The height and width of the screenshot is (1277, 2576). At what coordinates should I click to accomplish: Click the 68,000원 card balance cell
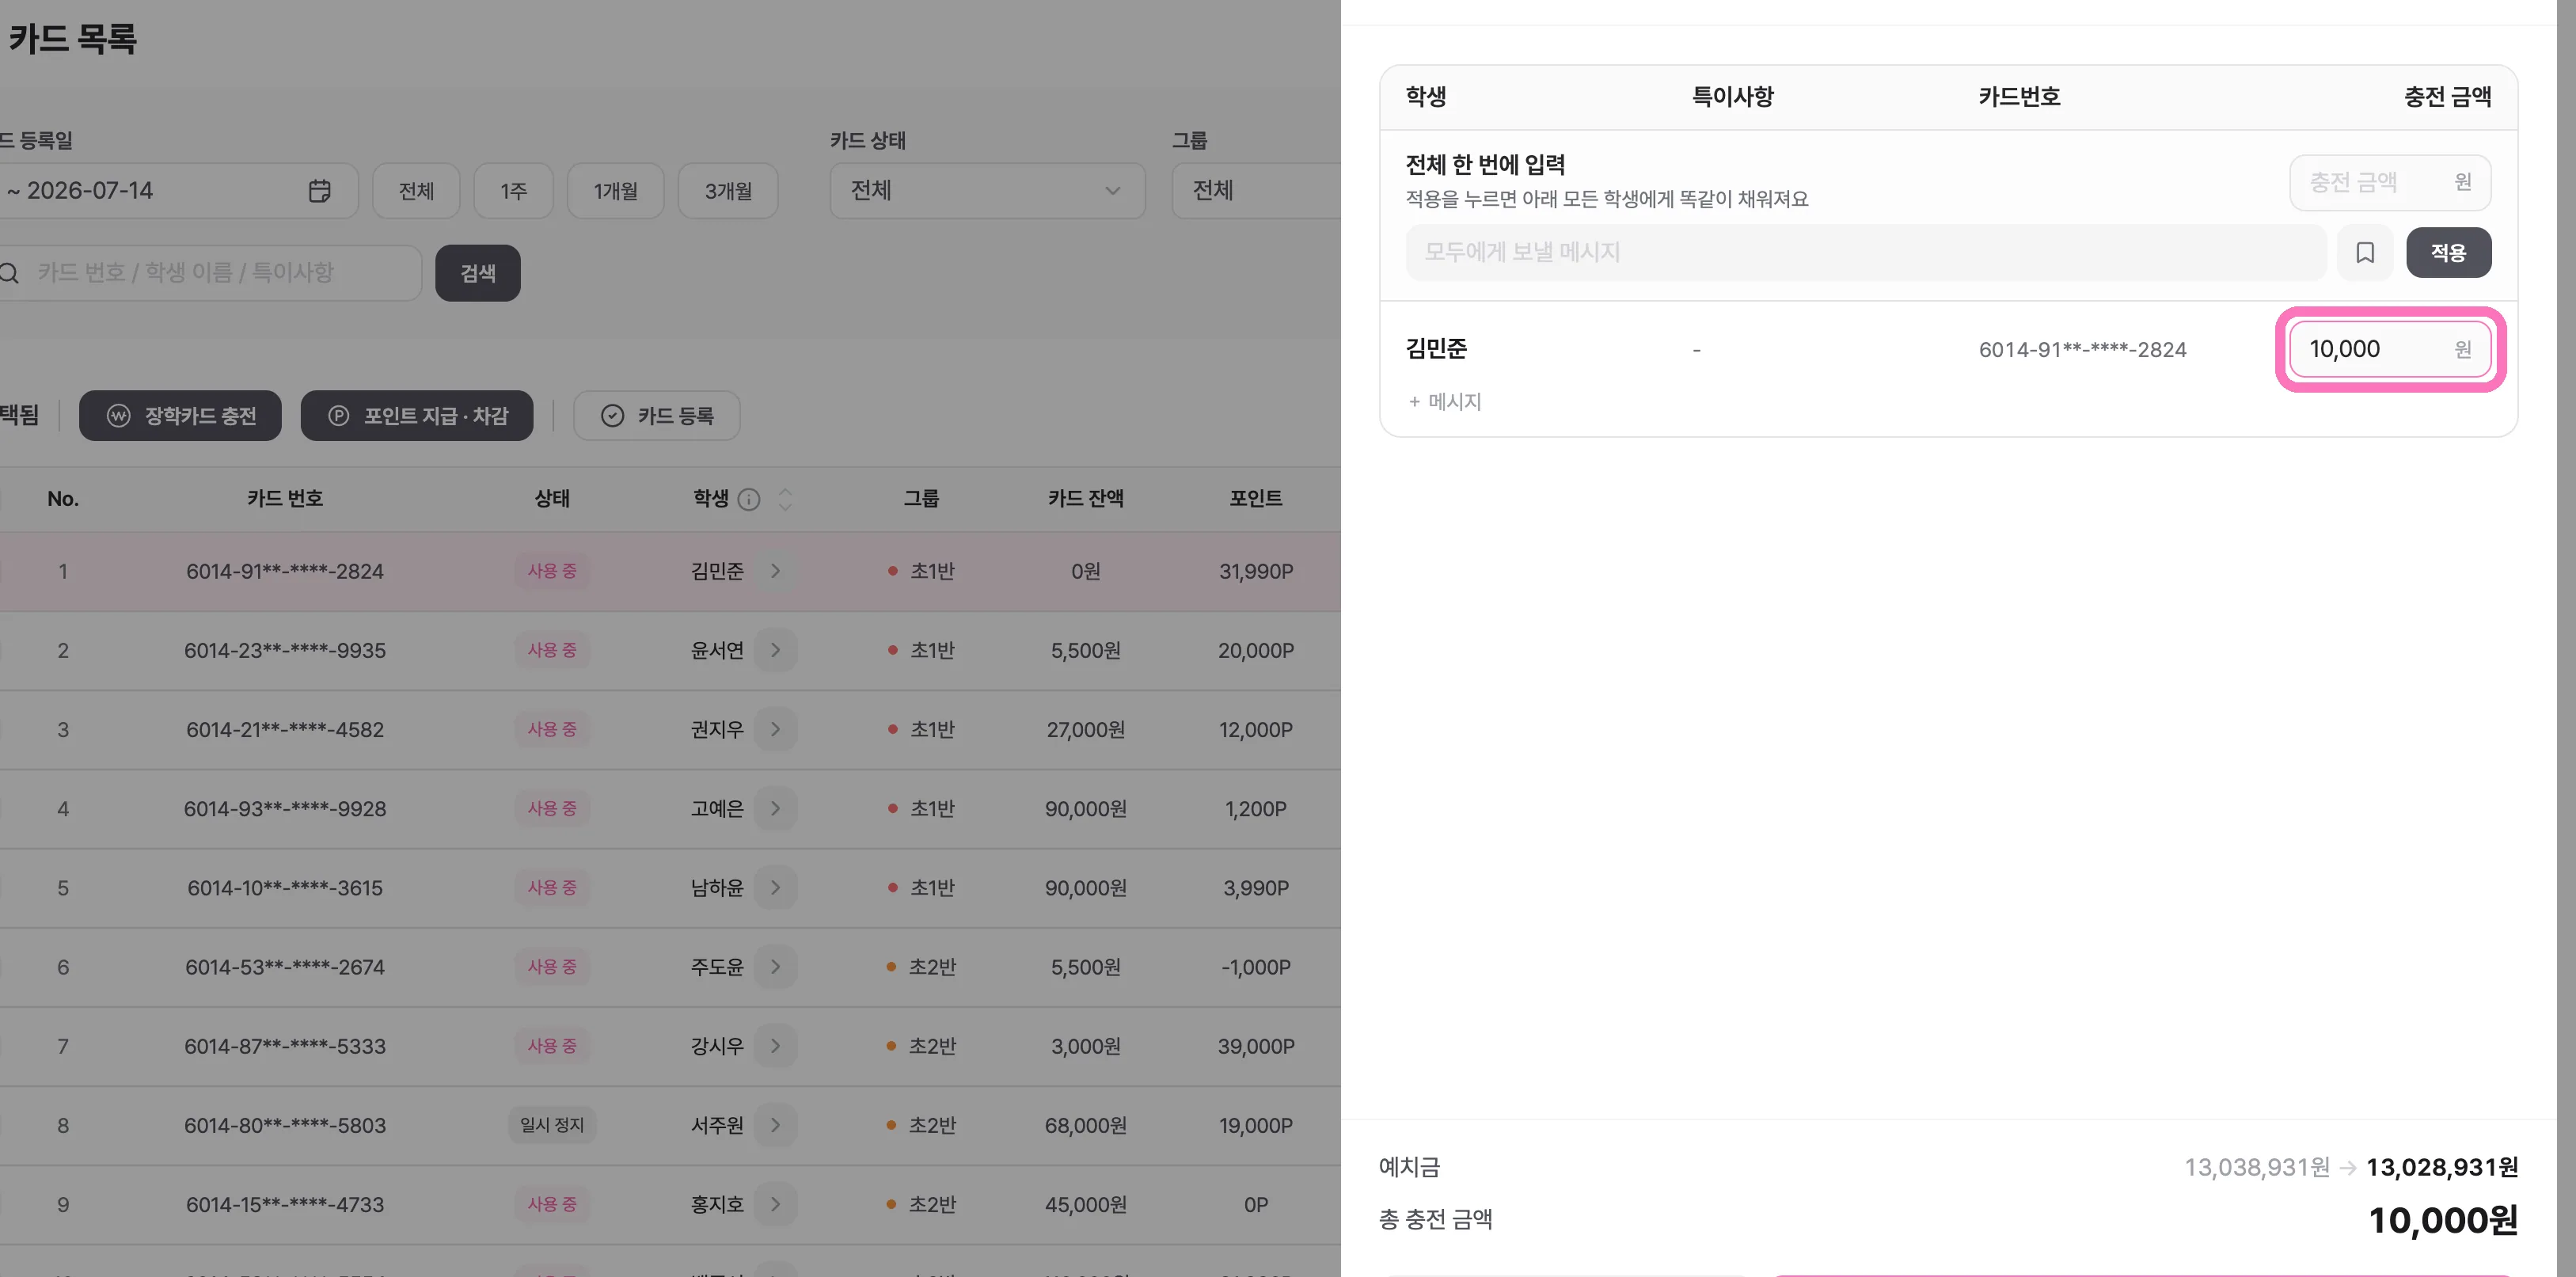[1086, 1126]
